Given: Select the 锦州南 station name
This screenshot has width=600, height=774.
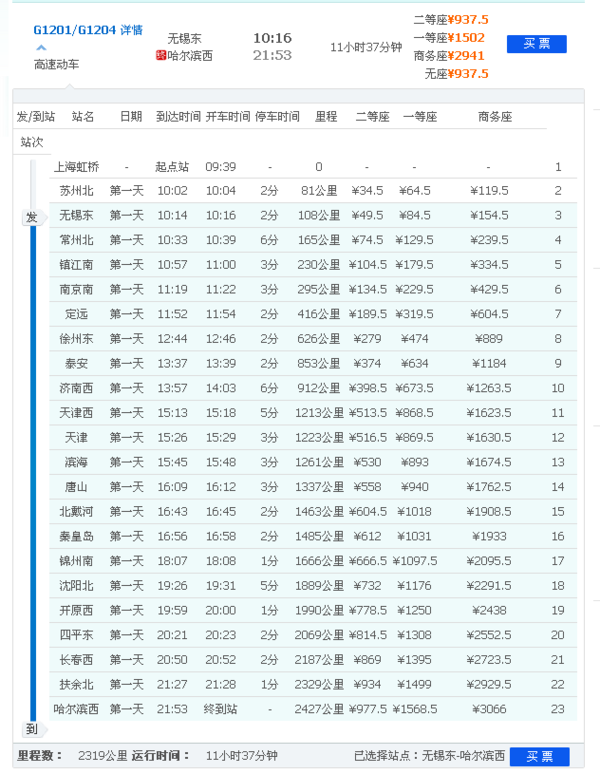Looking at the screenshot, I should click(x=76, y=561).
